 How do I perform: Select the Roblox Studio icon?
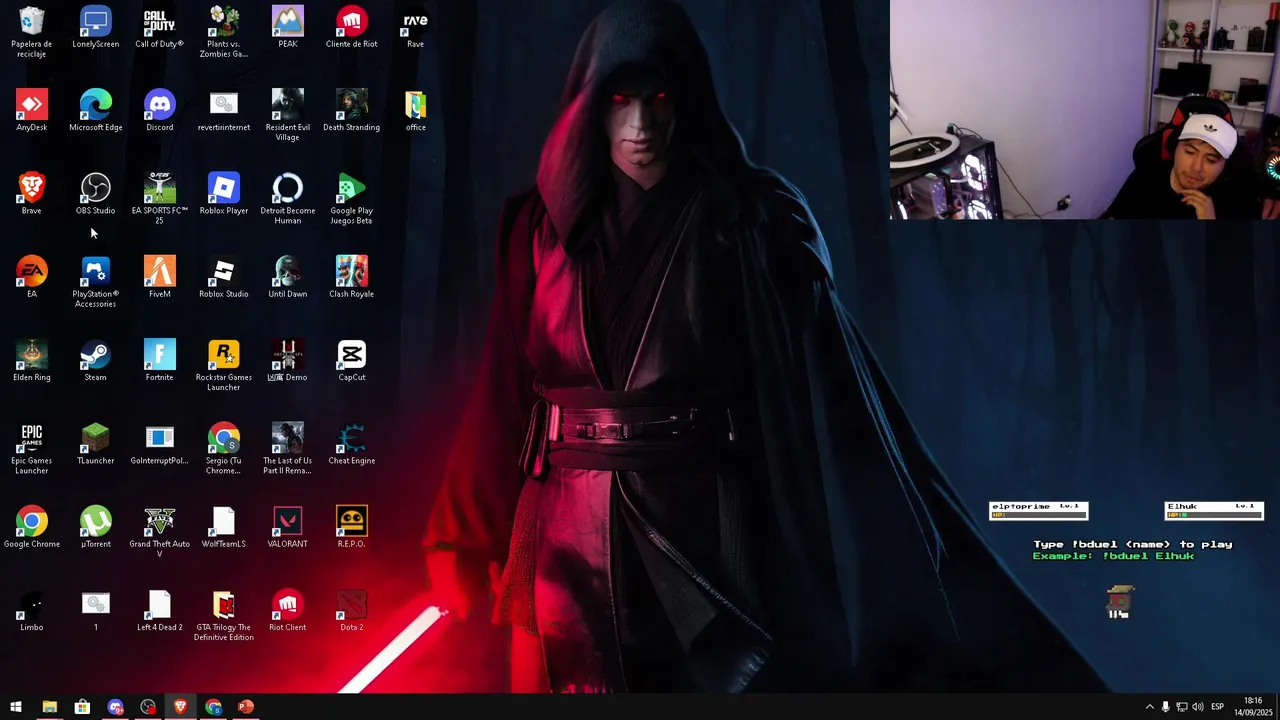pyautogui.click(x=224, y=277)
